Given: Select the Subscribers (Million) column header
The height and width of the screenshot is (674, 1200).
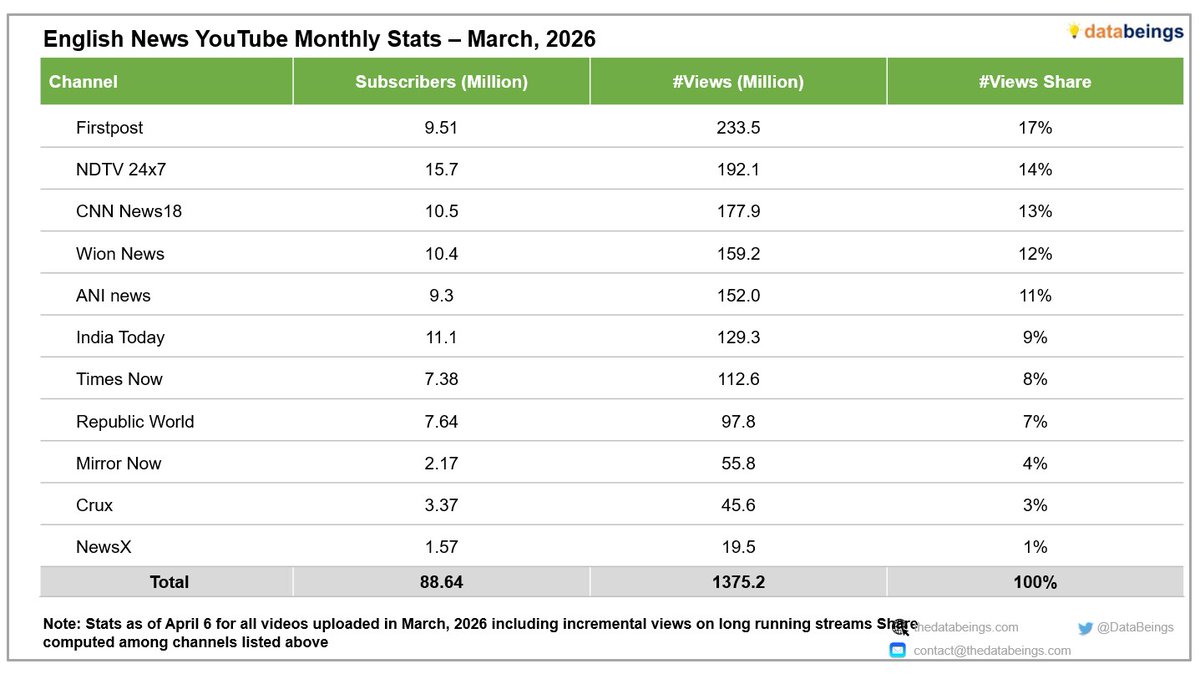Looking at the screenshot, I should point(441,82).
